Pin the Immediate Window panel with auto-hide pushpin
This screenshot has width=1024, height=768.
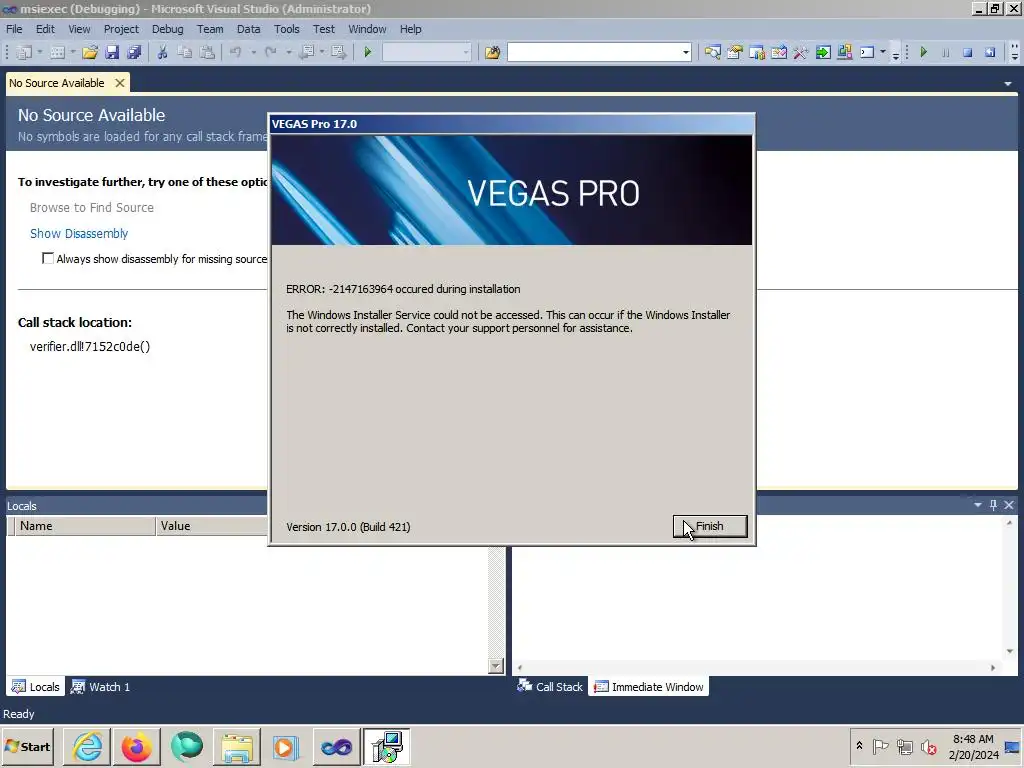(993, 505)
